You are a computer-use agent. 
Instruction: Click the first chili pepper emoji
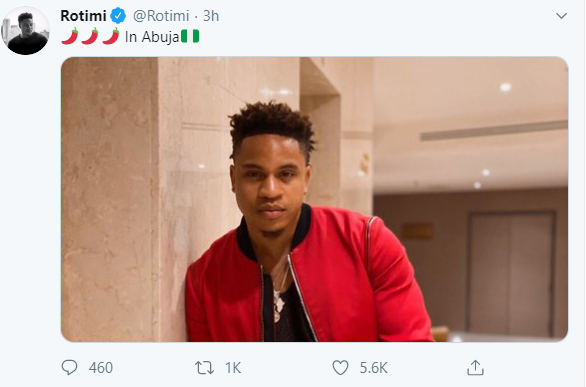[70, 36]
